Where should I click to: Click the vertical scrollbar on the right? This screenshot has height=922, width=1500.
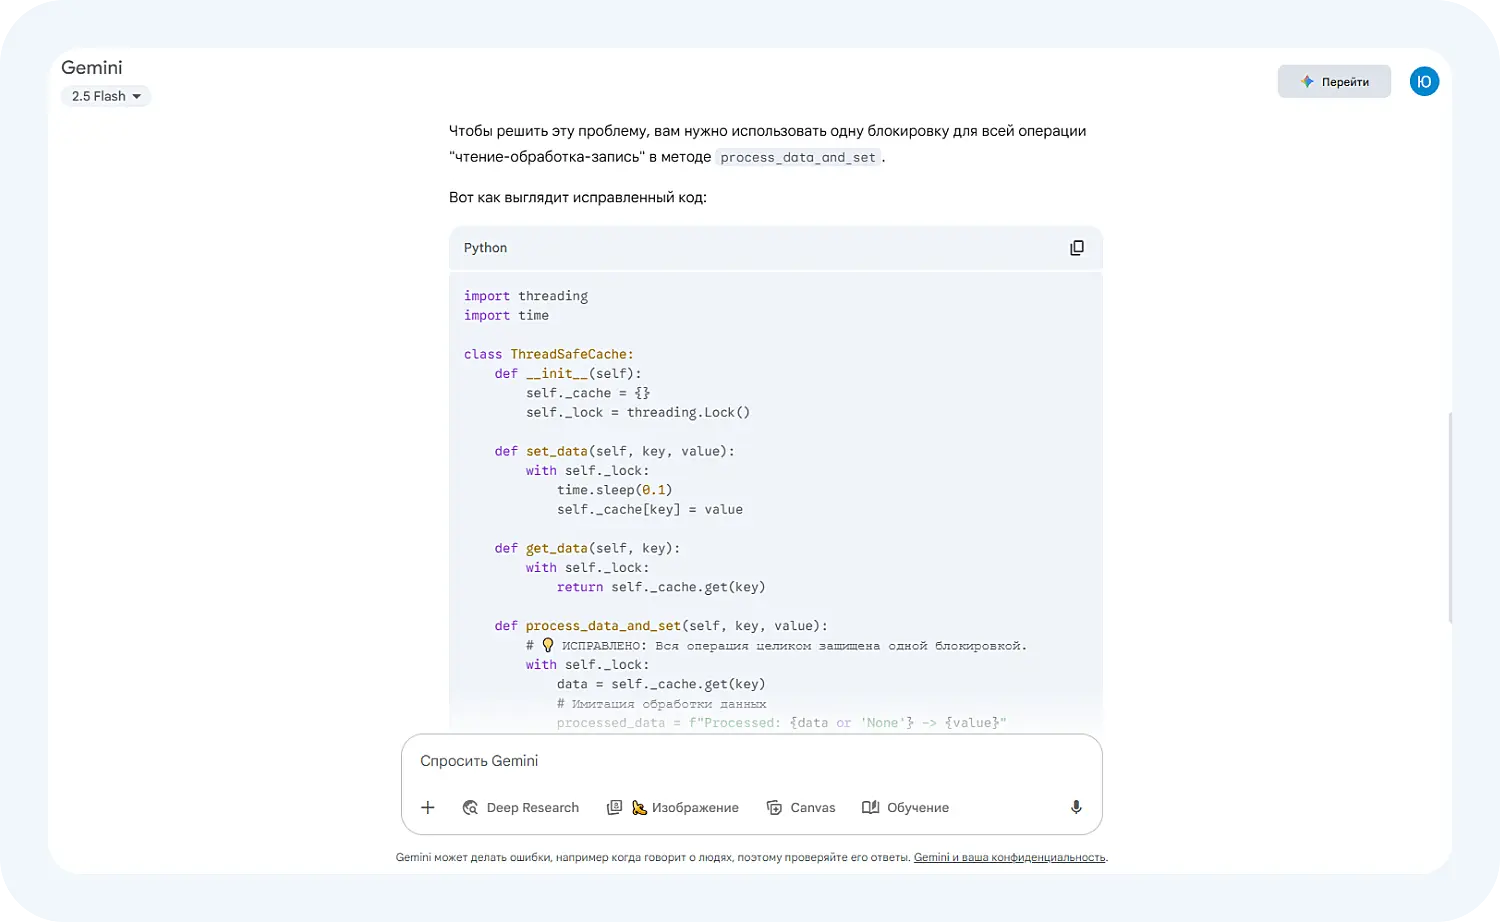1452,510
